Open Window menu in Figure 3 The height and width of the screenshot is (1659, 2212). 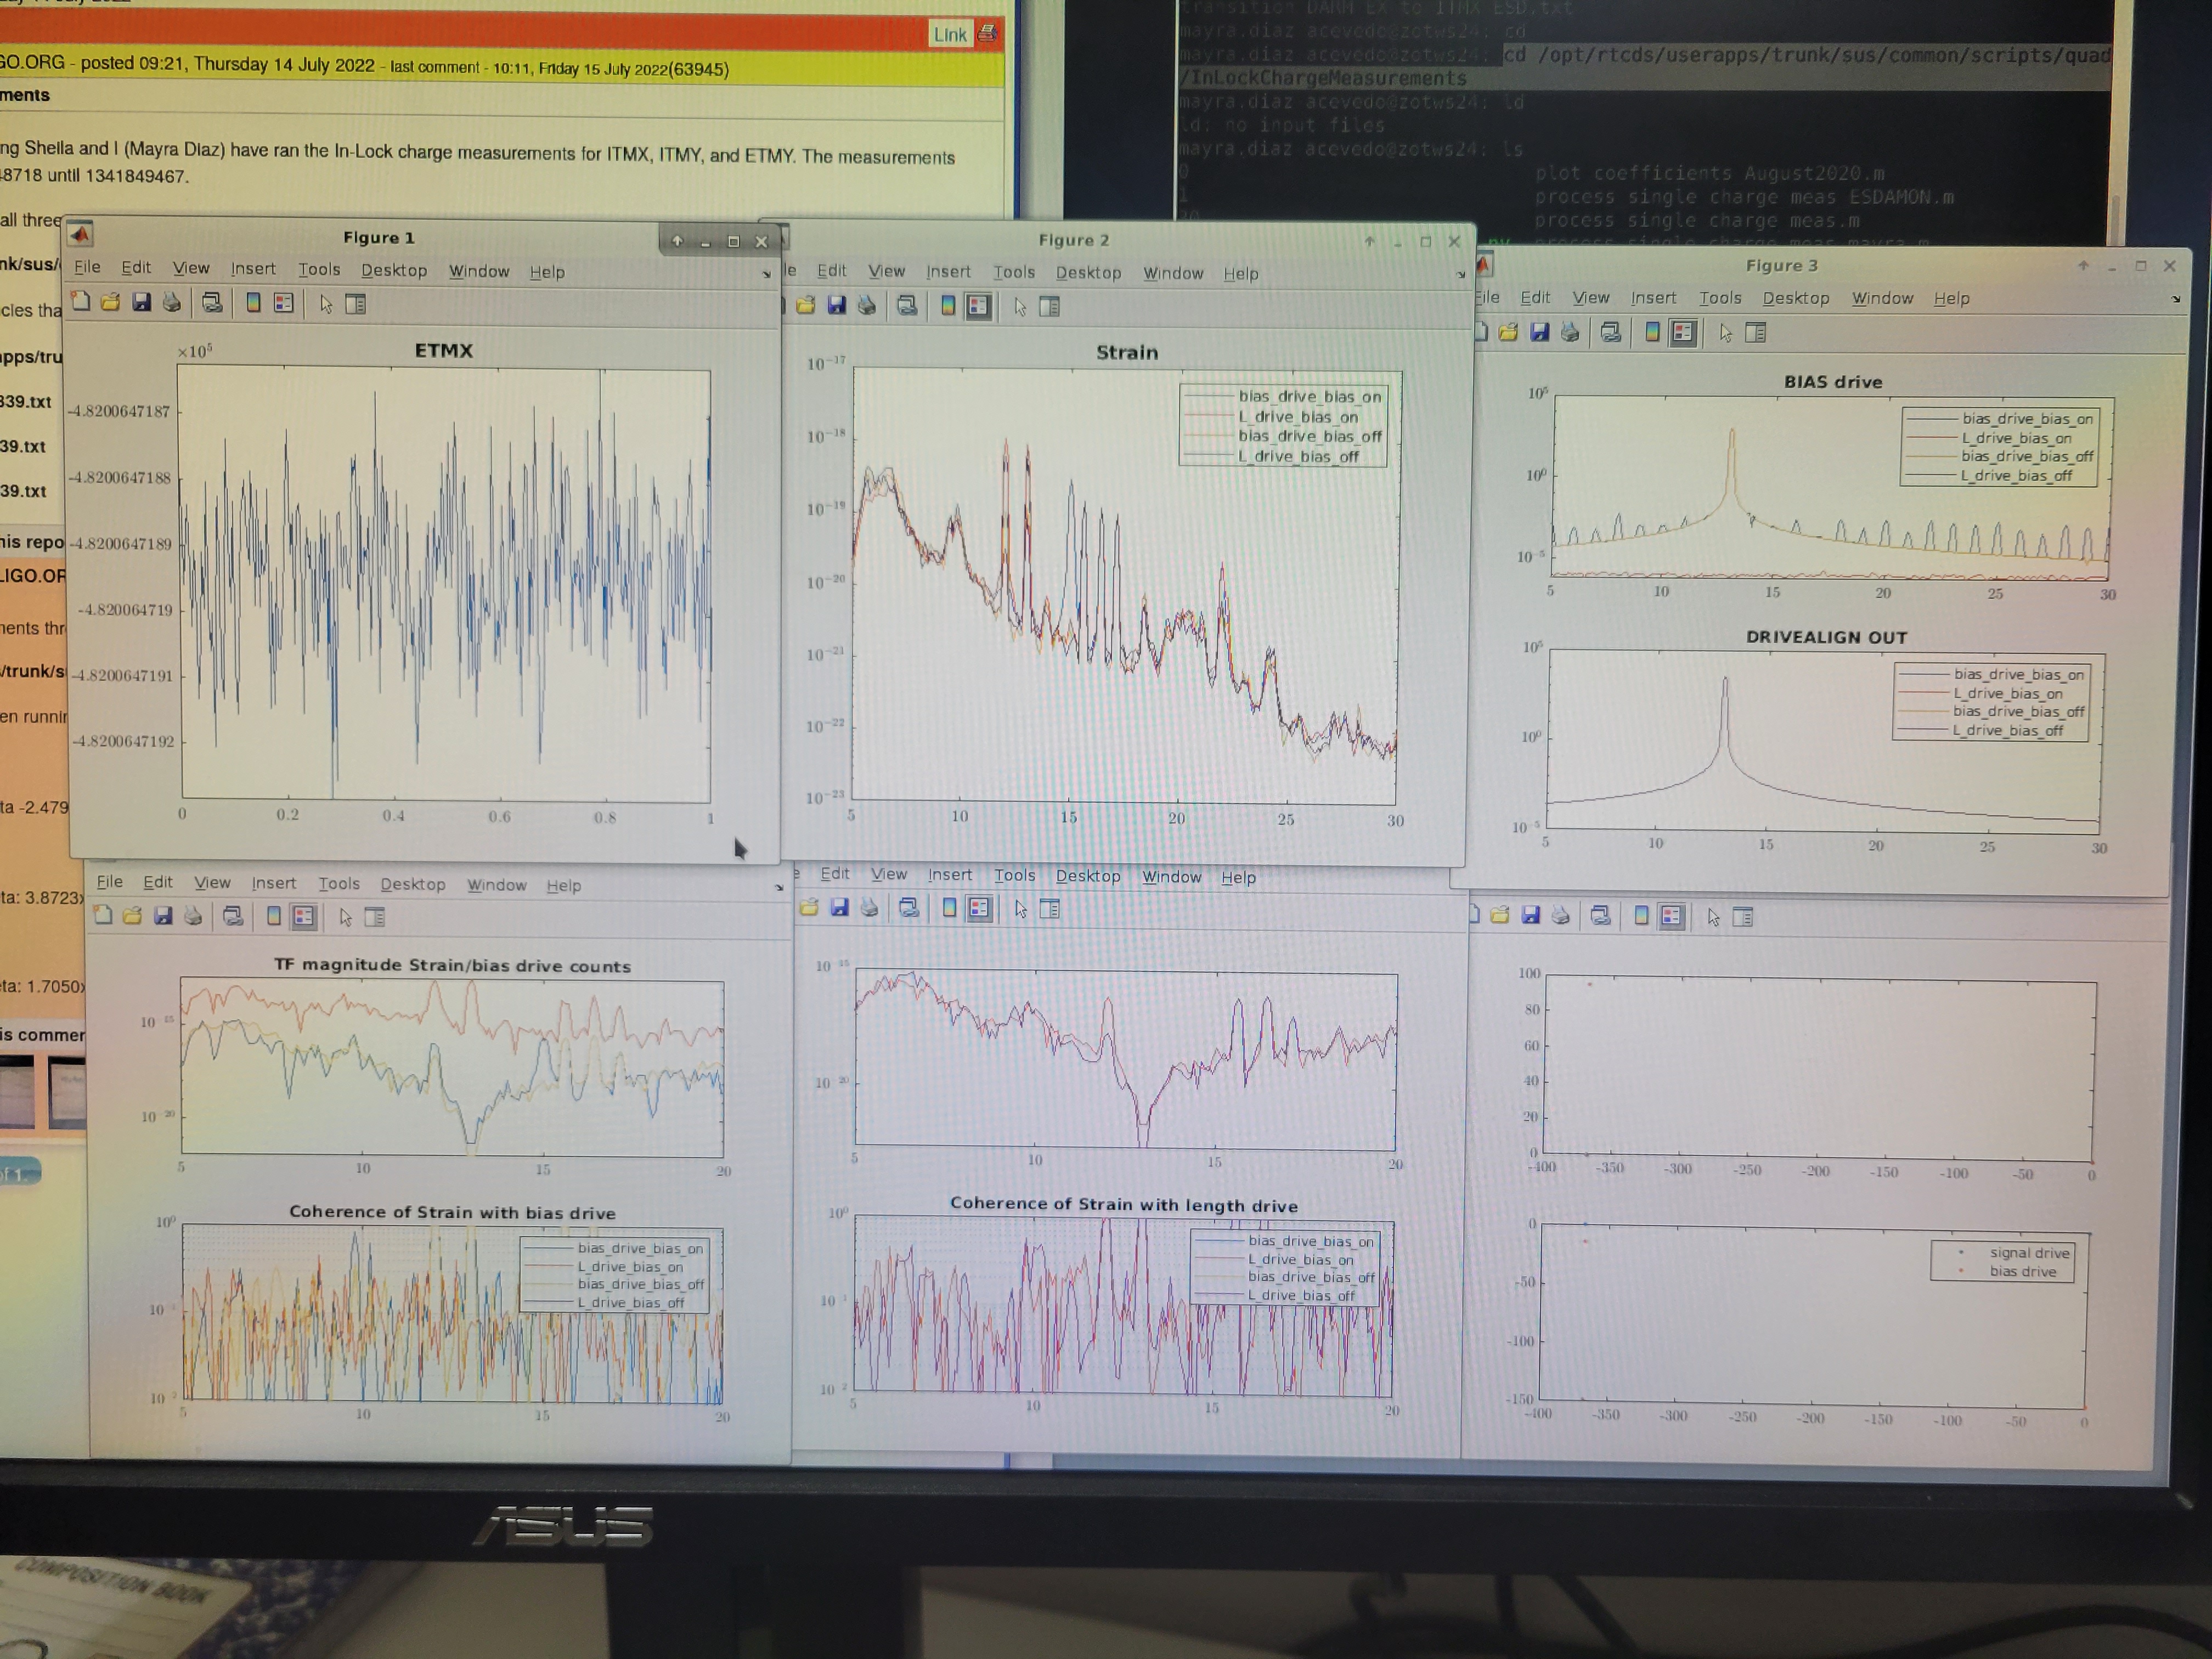click(x=1882, y=298)
